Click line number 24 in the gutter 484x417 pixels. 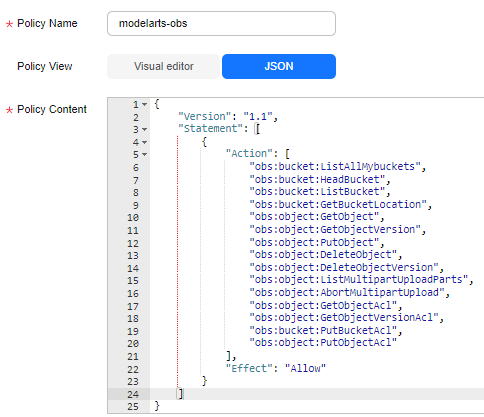click(133, 394)
